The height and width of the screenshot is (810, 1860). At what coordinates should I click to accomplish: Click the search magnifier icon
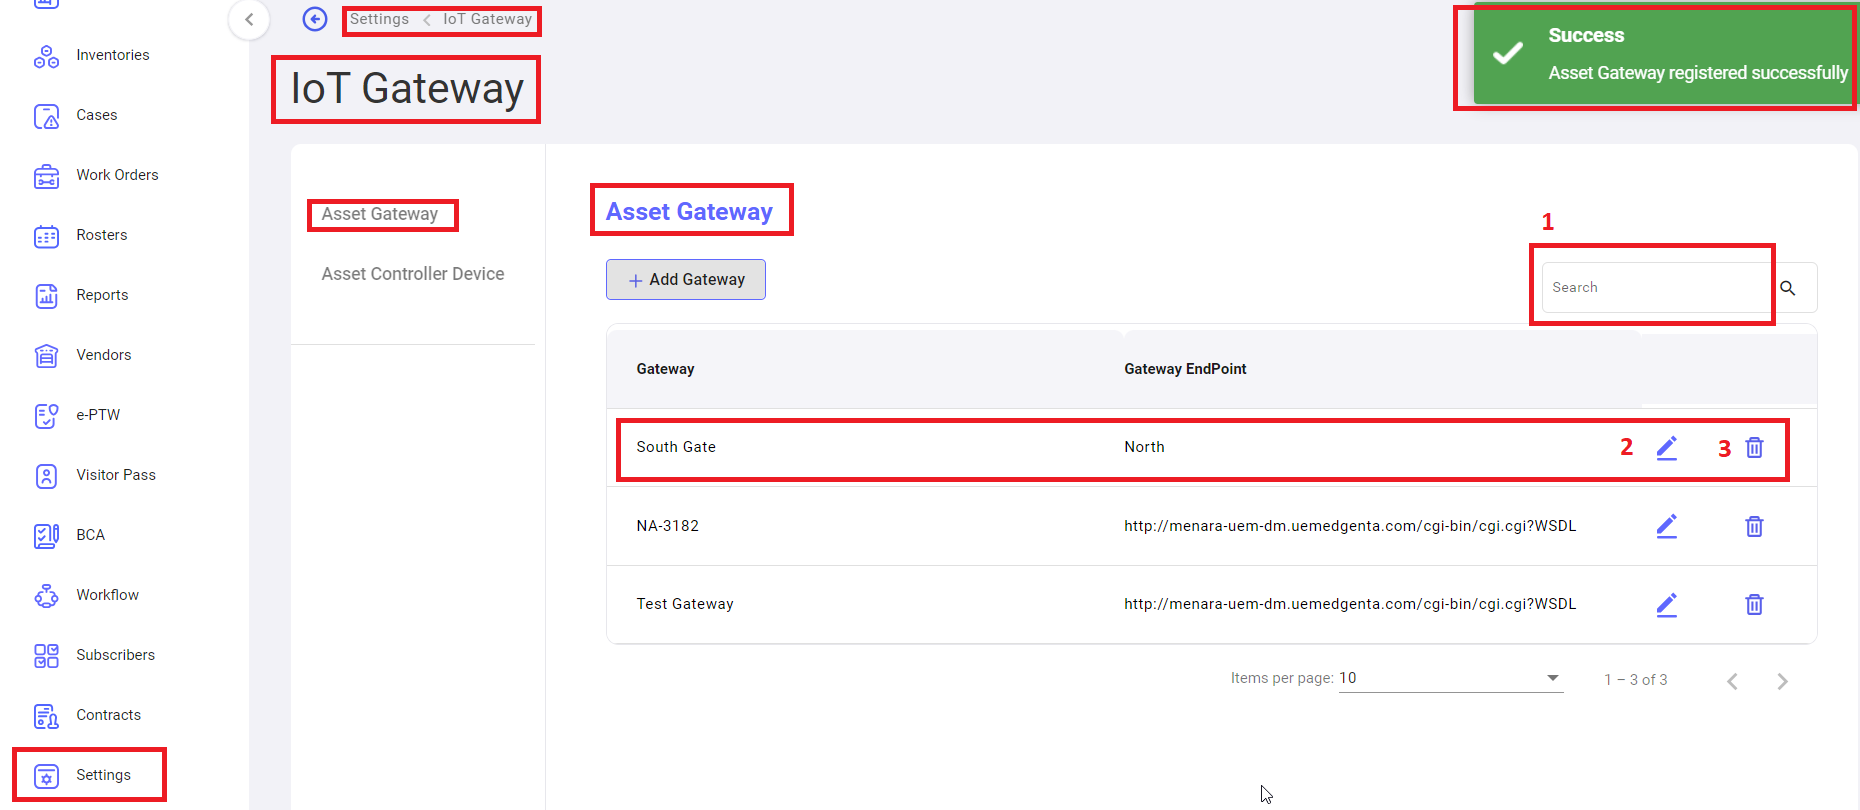tap(1788, 288)
